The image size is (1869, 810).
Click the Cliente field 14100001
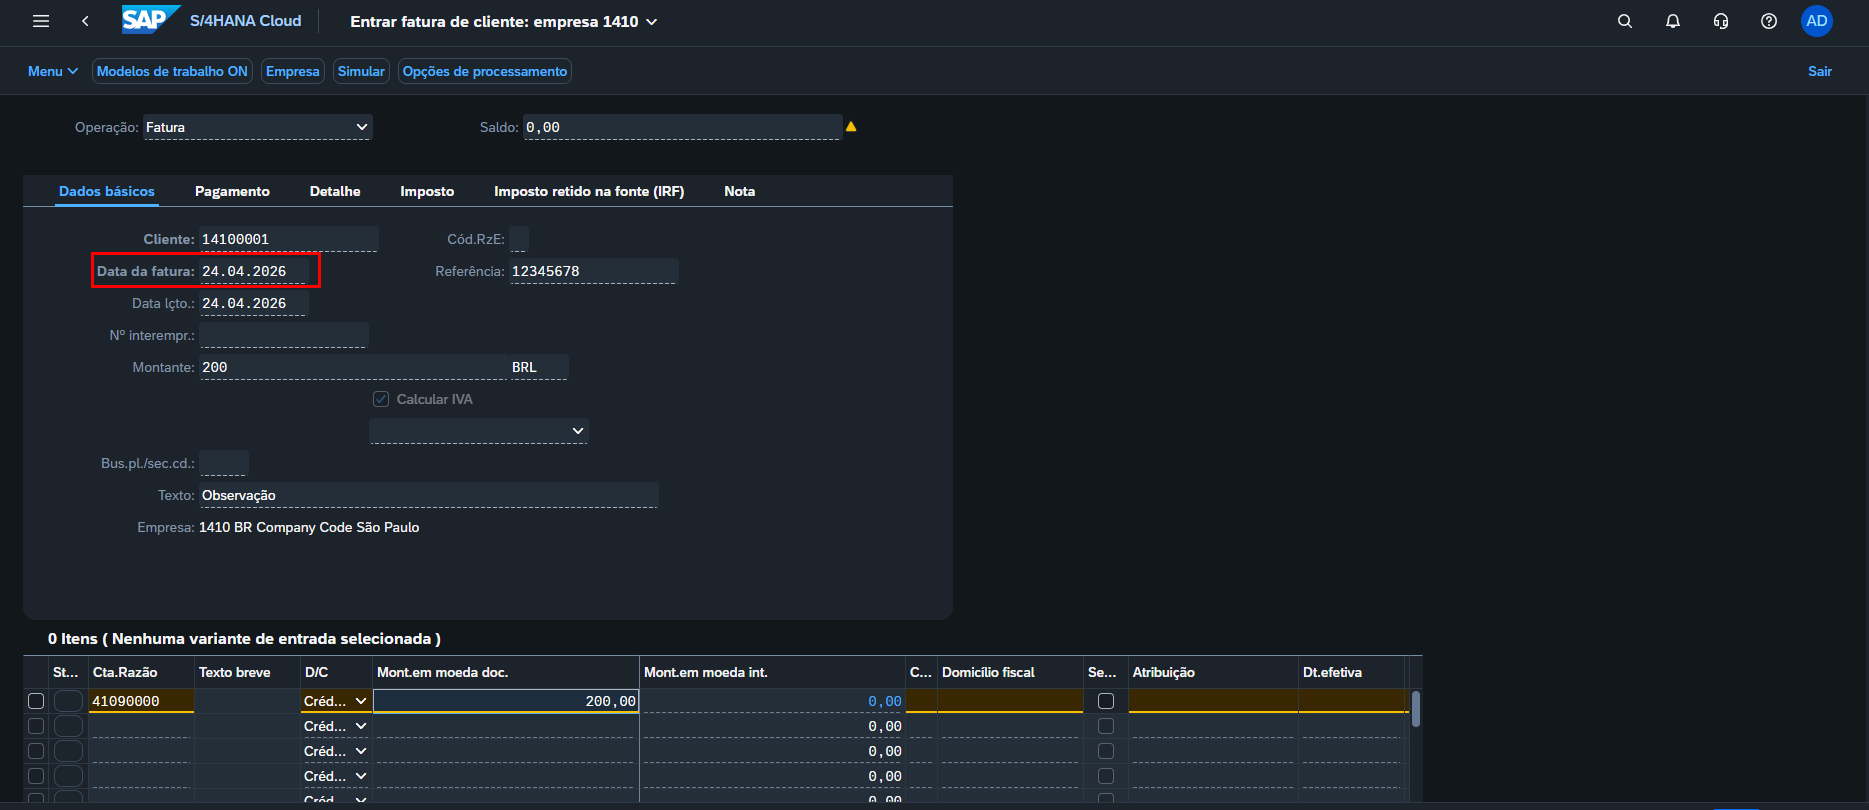[289, 239]
